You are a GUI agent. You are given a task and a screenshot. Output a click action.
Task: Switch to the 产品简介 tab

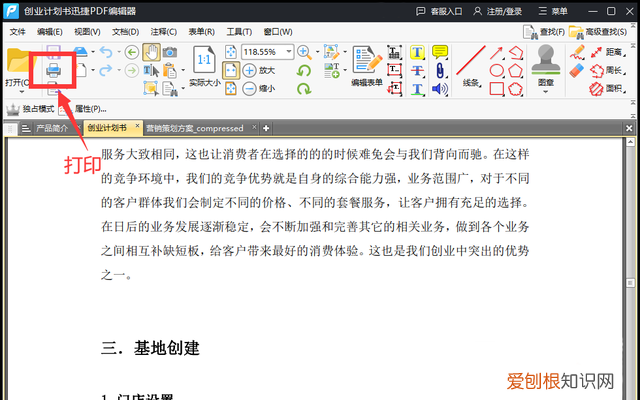[52, 128]
